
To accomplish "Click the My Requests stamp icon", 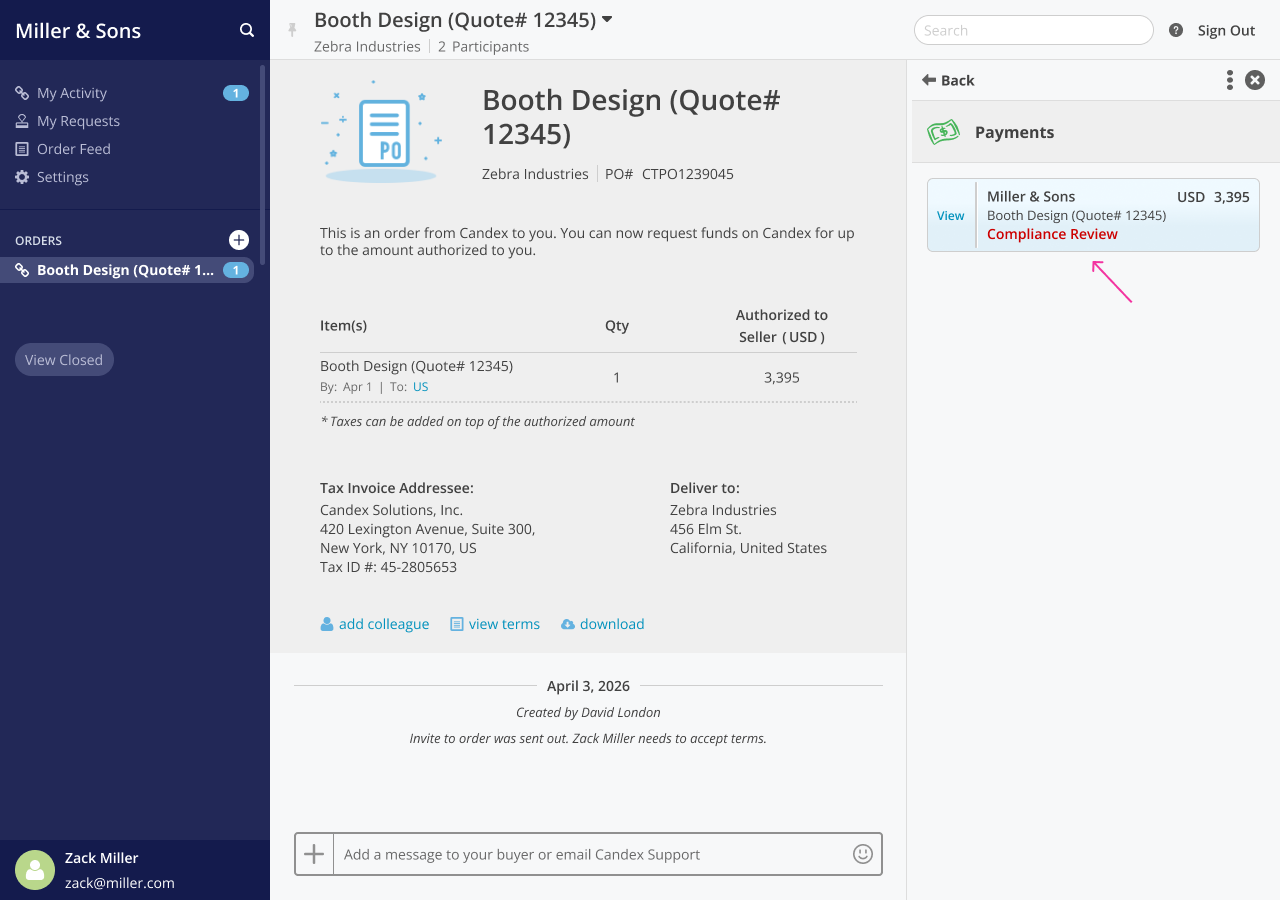I will click(x=22, y=121).
